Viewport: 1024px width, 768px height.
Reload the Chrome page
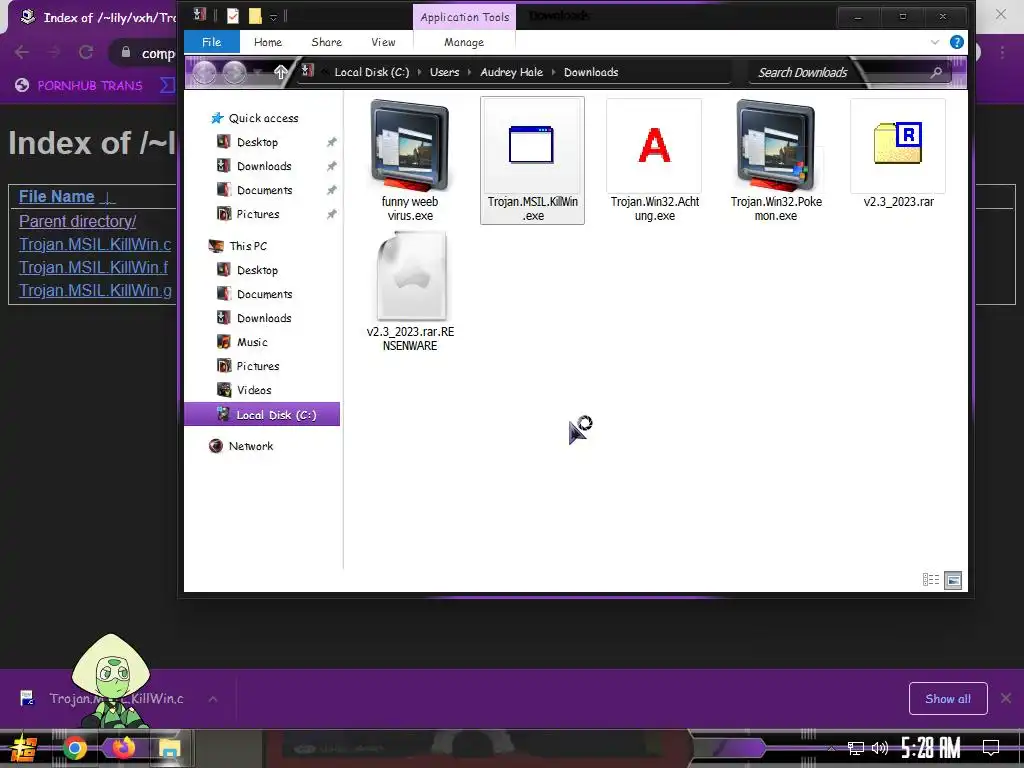pyautogui.click(x=86, y=52)
